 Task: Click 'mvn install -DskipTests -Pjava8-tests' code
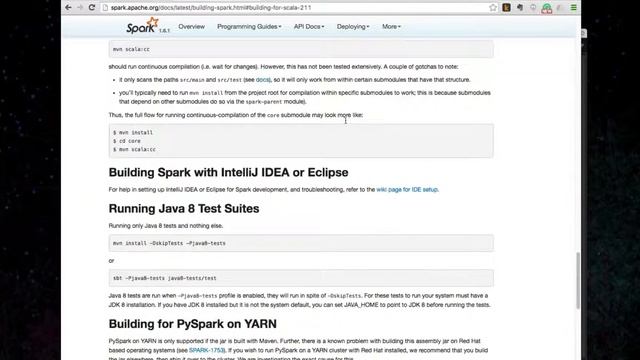(x=169, y=243)
